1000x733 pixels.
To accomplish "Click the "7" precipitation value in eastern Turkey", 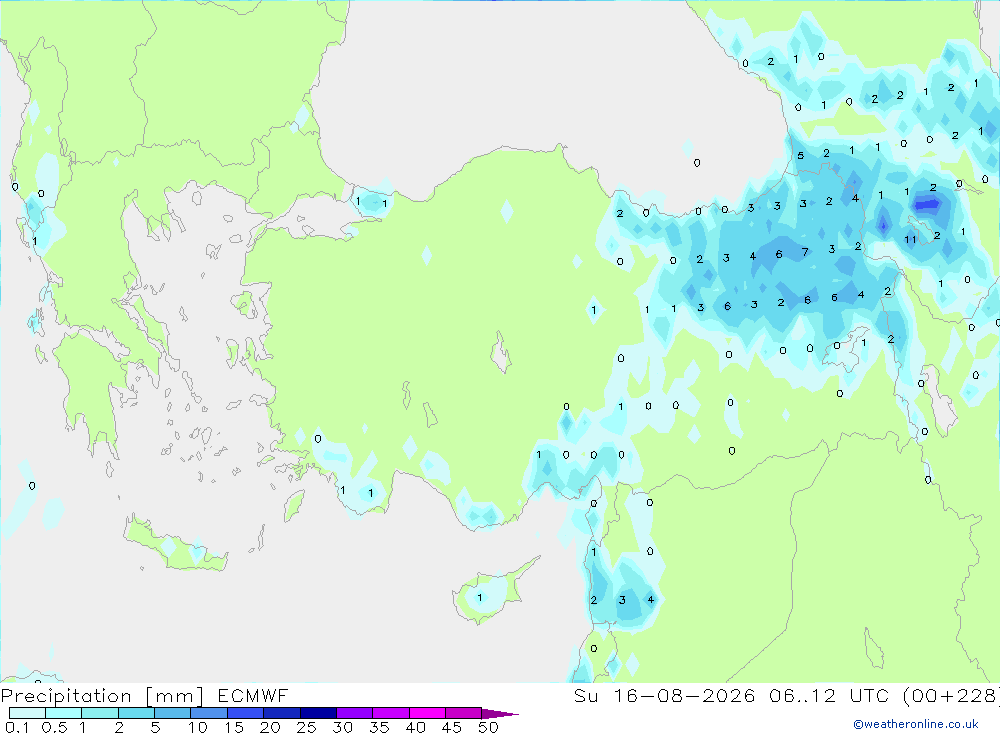I will click(805, 252).
